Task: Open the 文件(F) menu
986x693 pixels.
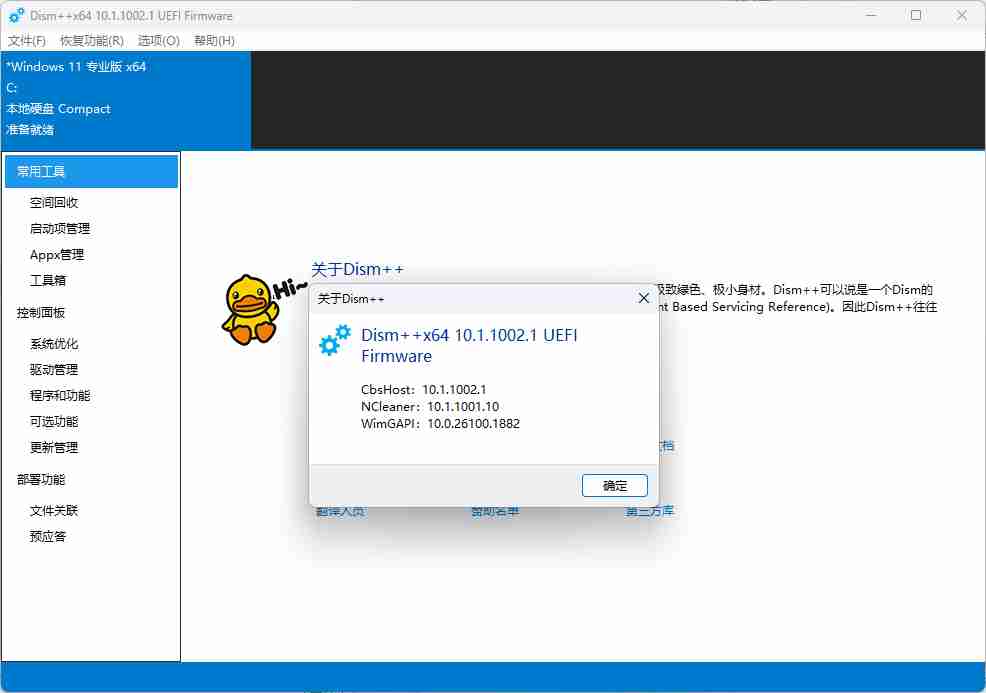Action: click(x=26, y=41)
